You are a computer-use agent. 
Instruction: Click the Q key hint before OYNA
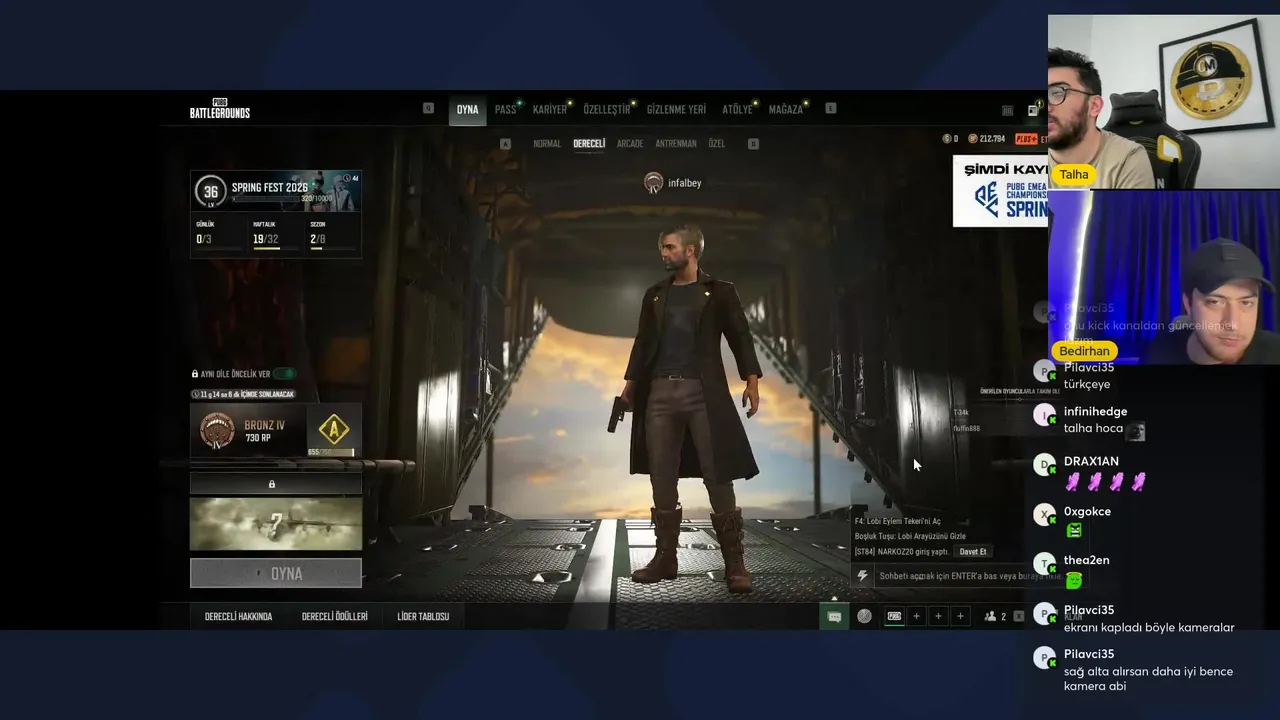point(428,108)
